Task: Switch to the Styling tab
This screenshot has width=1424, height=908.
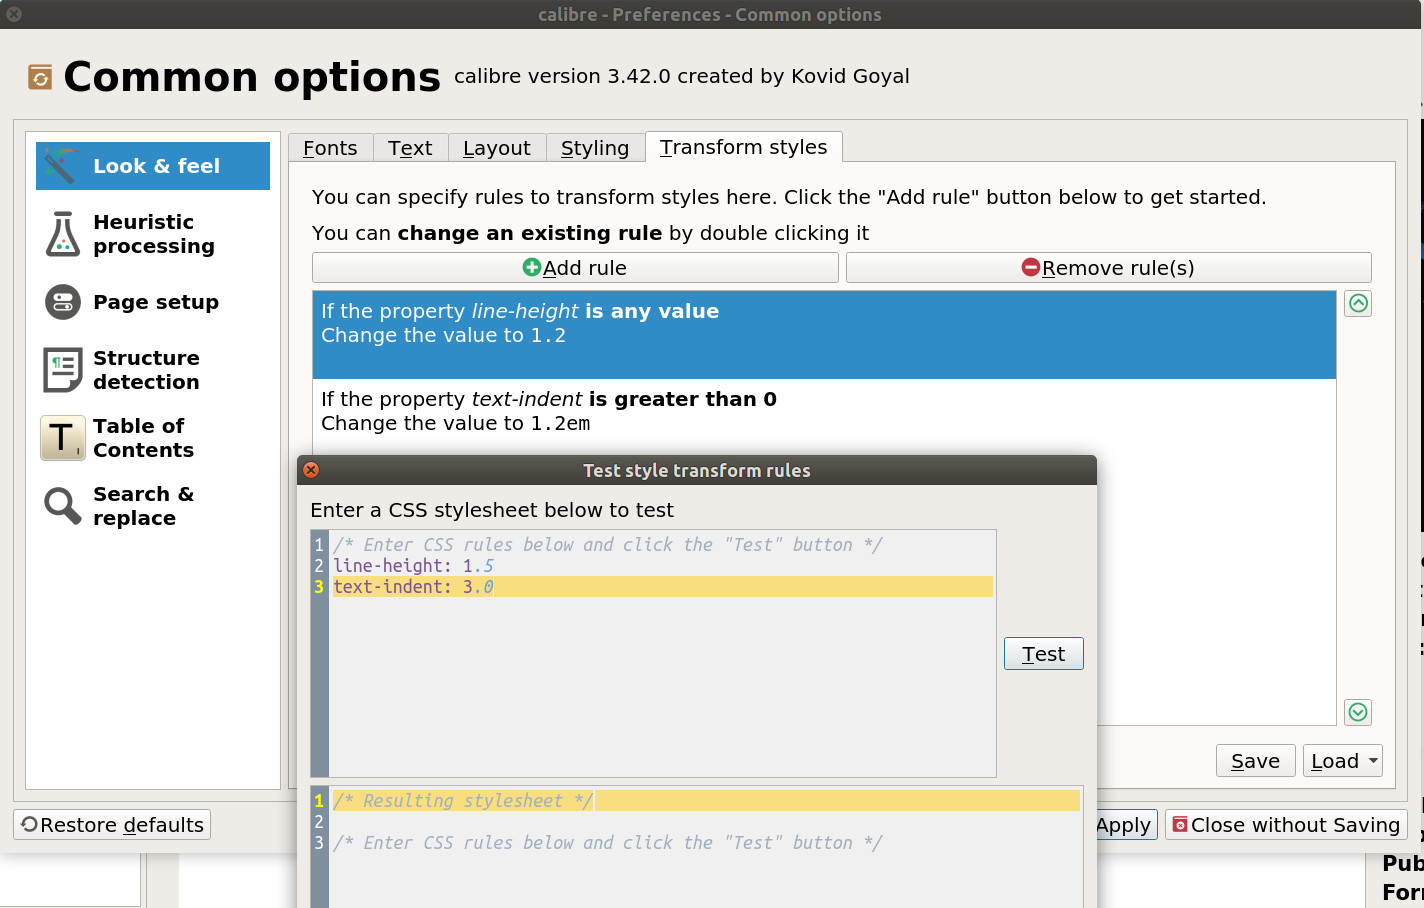Action: click(x=595, y=148)
